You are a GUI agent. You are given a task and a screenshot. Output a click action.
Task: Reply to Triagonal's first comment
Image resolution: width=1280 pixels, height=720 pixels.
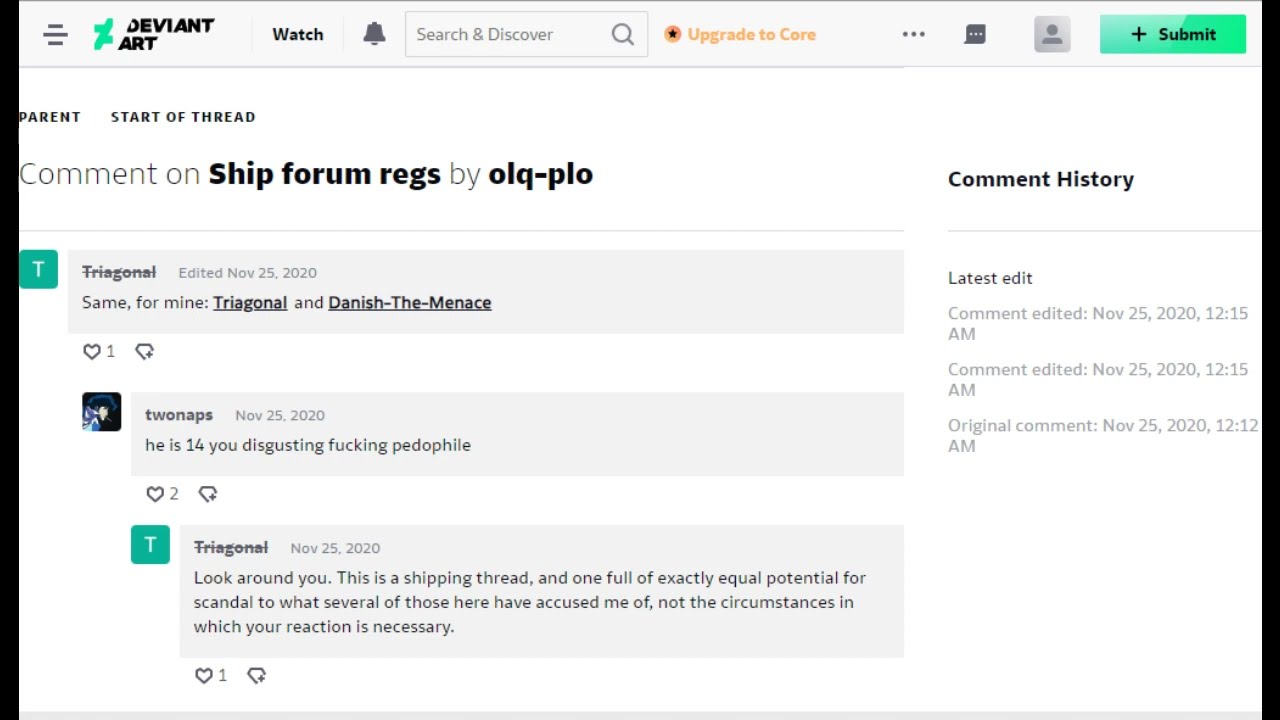pos(144,351)
